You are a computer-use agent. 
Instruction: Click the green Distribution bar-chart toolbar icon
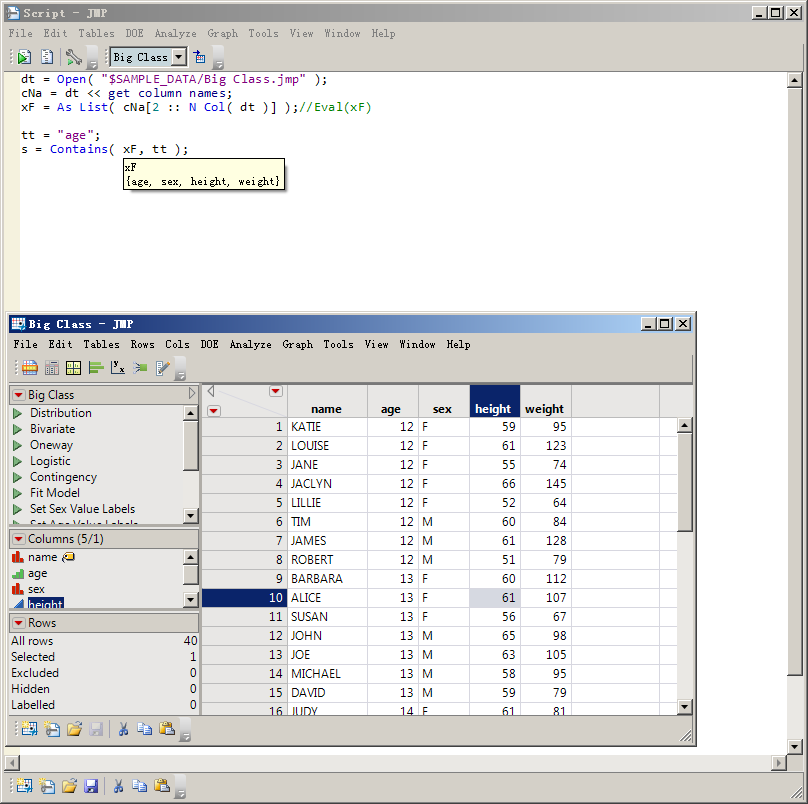(x=96, y=367)
